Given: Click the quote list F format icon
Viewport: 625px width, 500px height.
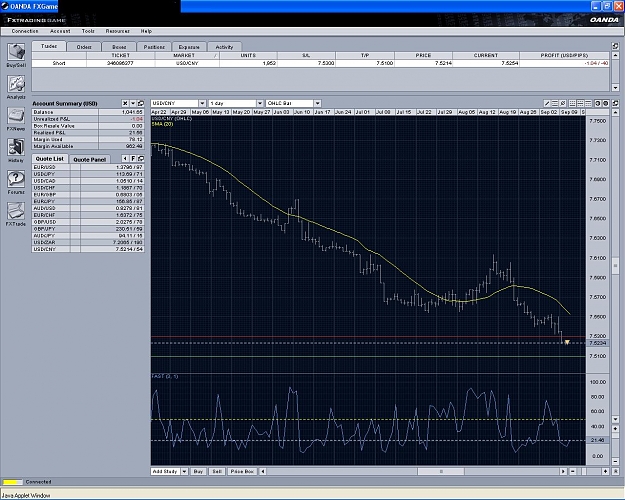Looking at the screenshot, I should click(x=133, y=159).
